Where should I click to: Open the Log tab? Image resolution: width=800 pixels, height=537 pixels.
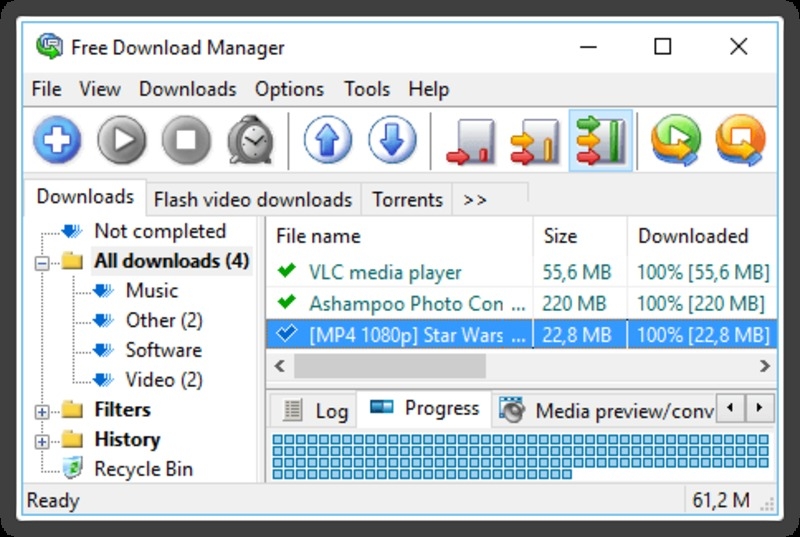coord(313,411)
